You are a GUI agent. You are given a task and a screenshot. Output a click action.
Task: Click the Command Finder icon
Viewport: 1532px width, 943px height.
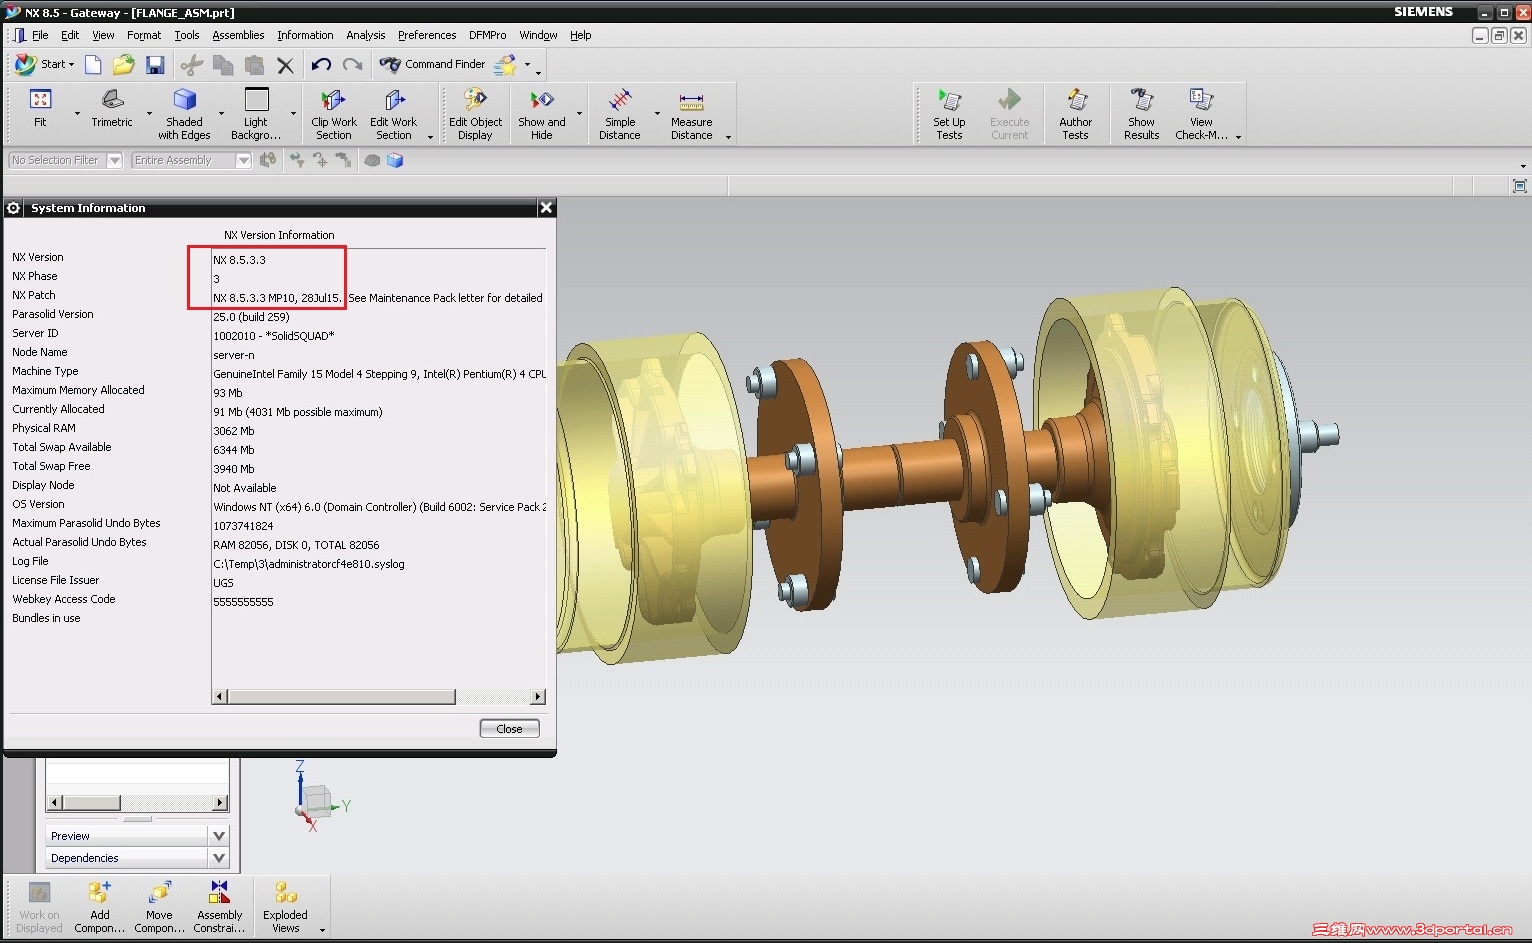click(x=389, y=64)
